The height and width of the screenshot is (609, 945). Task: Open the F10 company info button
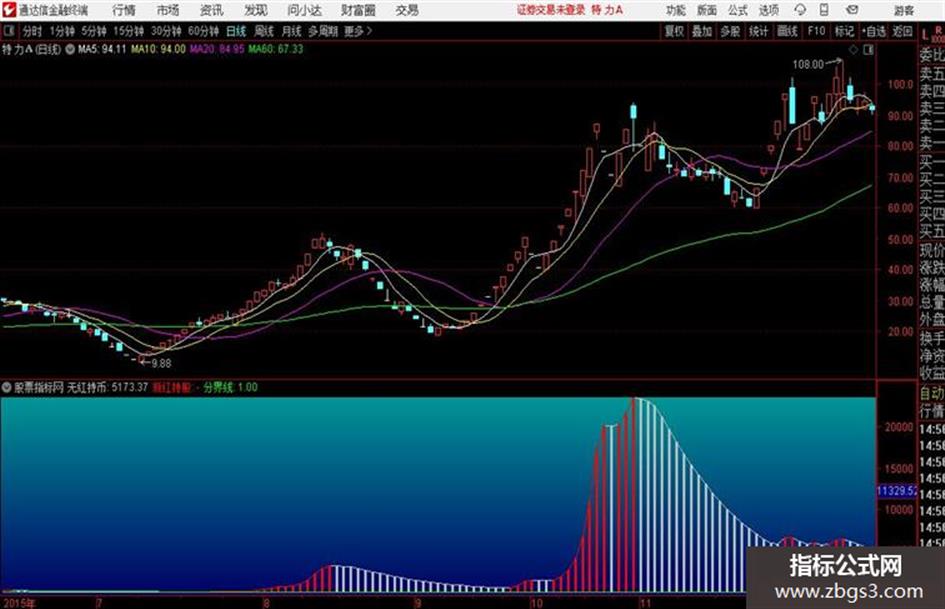(817, 31)
